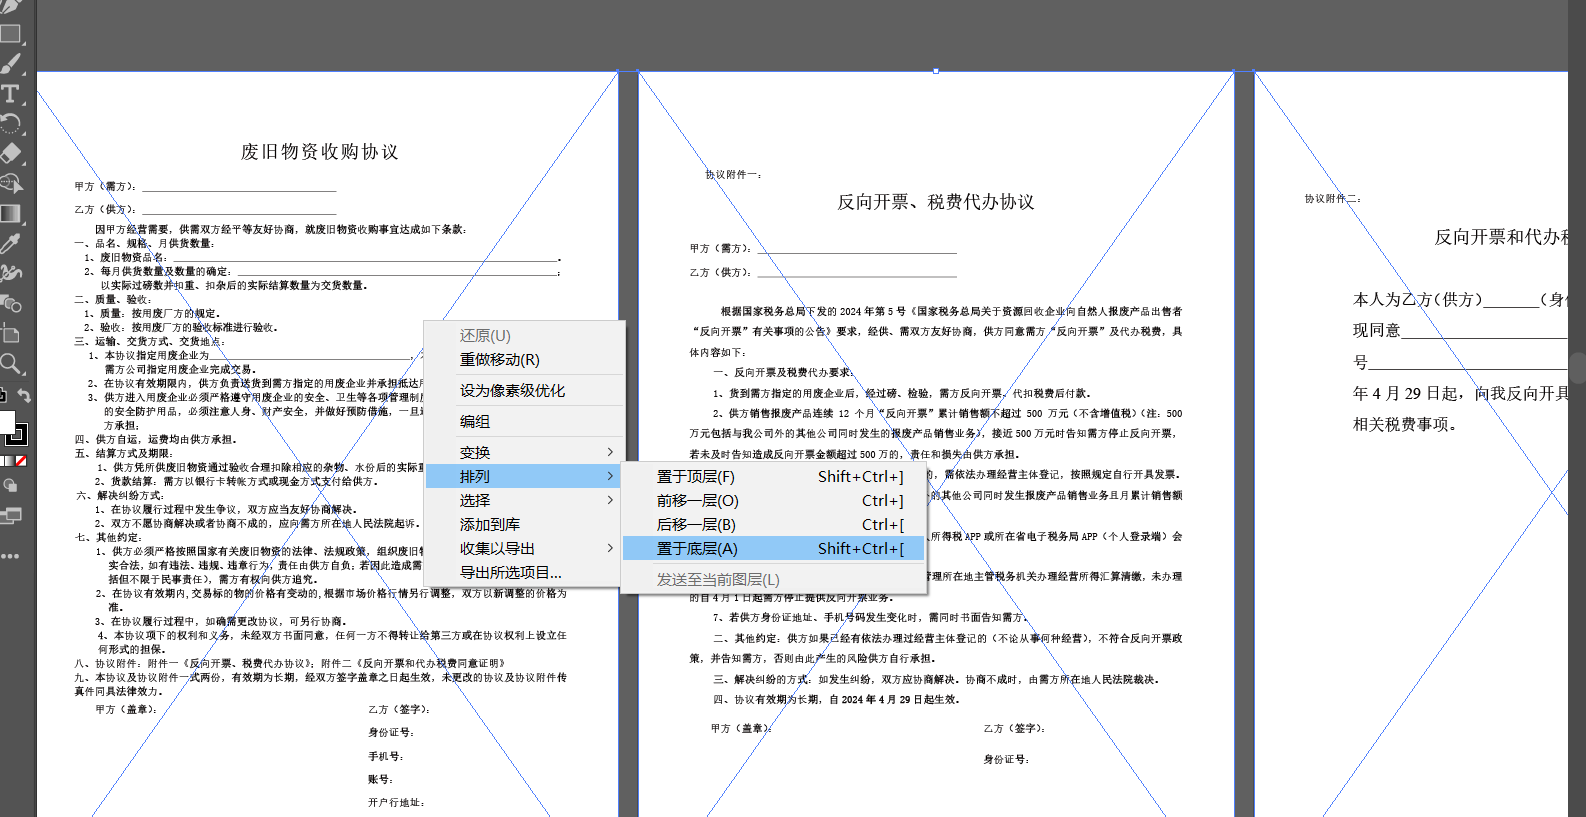Open the drawing mode selector
Viewport: 1586px width, 817px height.
point(10,486)
